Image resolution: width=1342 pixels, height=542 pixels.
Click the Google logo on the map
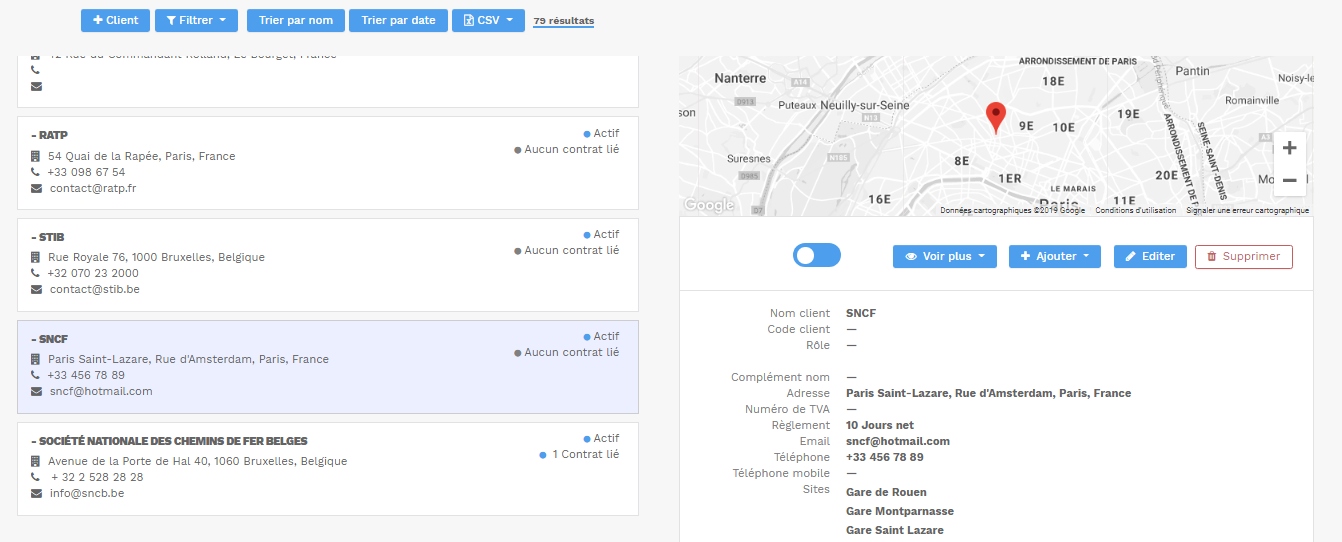click(709, 205)
